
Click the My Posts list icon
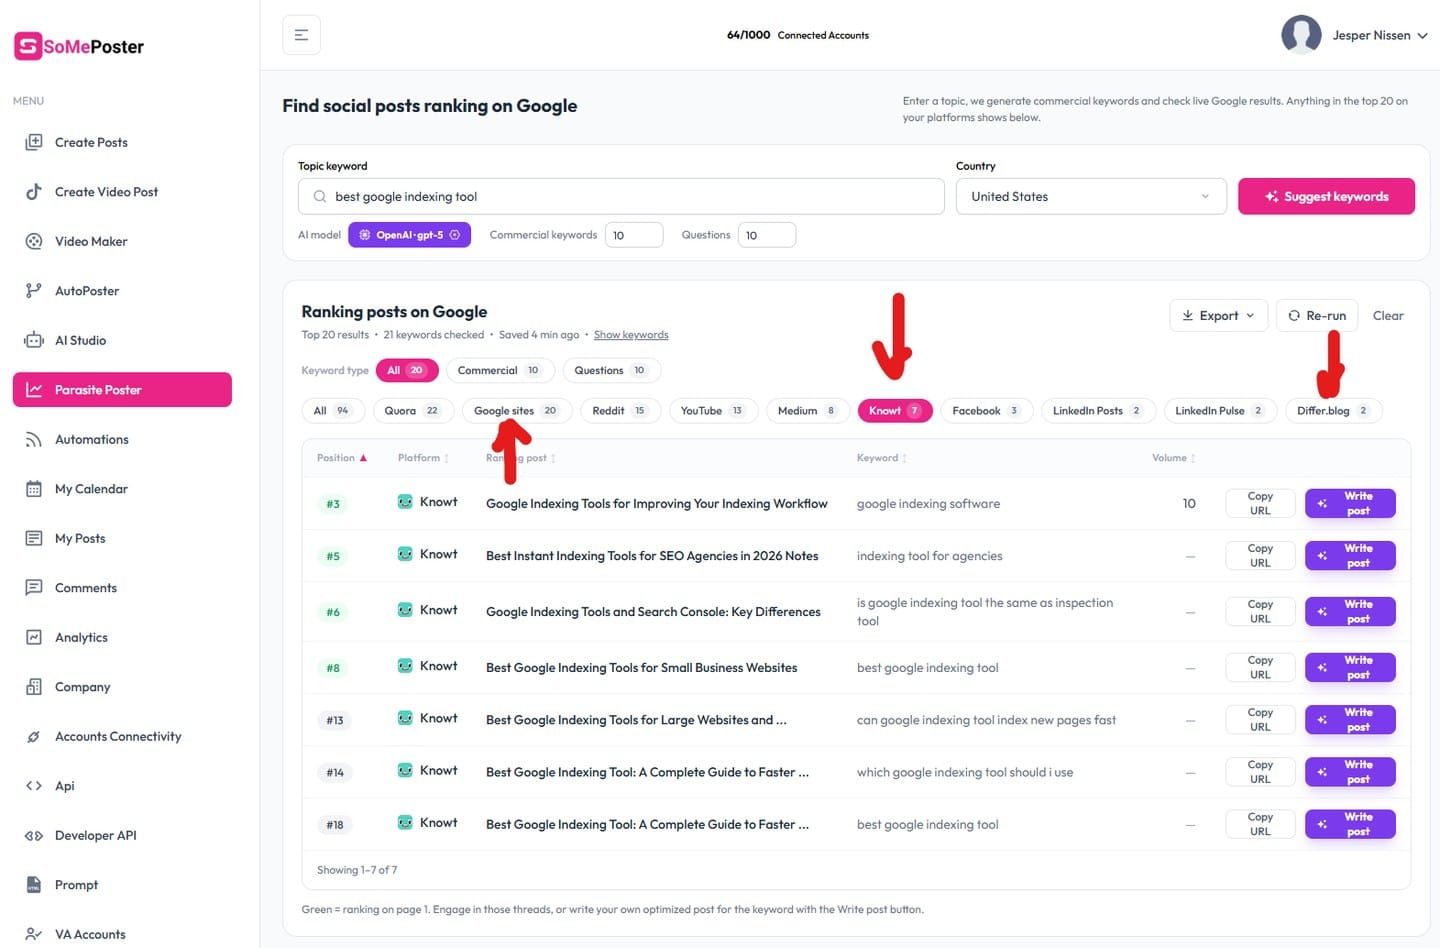pyautogui.click(x=34, y=538)
